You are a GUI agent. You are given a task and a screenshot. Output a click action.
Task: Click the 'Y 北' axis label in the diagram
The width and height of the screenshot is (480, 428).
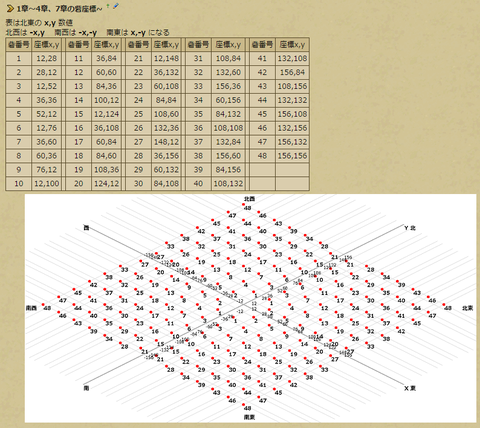pos(410,228)
